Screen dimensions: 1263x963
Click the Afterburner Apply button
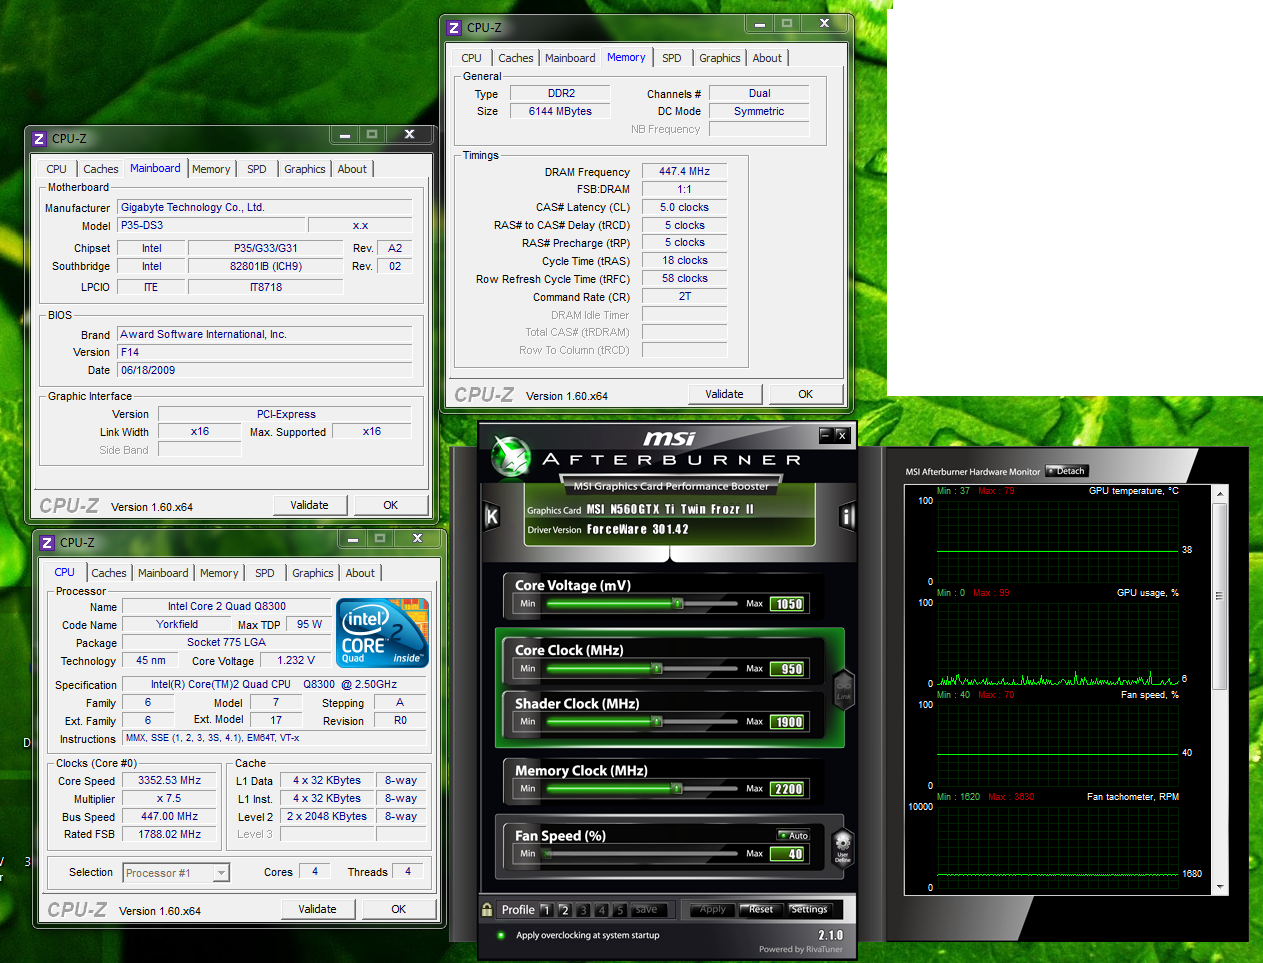(713, 910)
